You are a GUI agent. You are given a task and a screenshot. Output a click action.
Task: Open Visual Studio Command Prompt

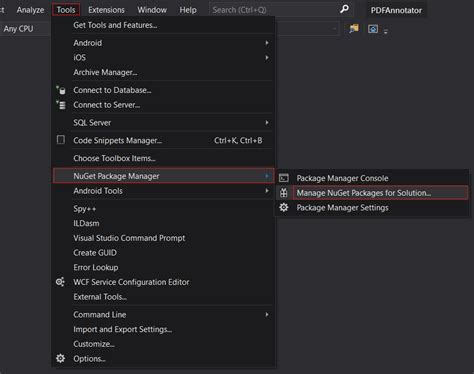pyautogui.click(x=163, y=238)
